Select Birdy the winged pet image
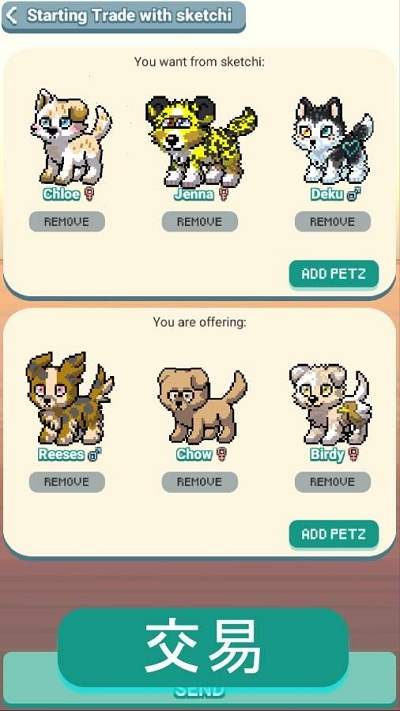 (331, 404)
